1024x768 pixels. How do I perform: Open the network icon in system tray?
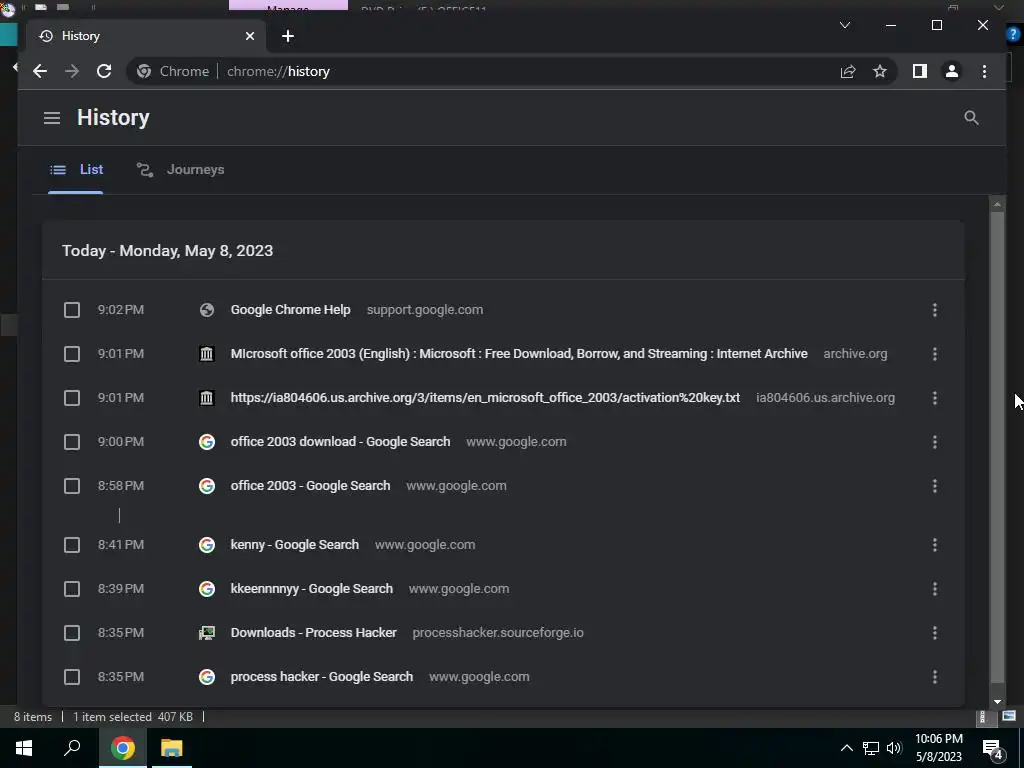click(x=871, y=748)
